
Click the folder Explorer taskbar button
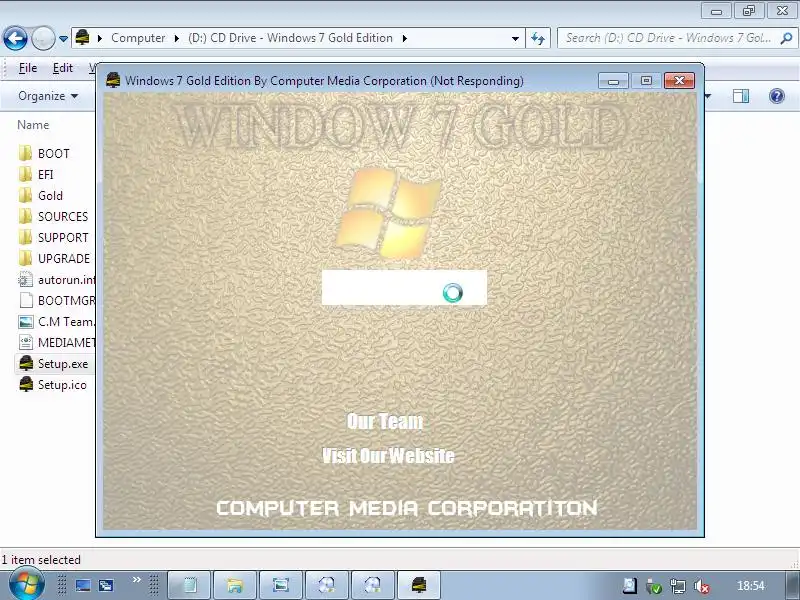coord(235,585)
